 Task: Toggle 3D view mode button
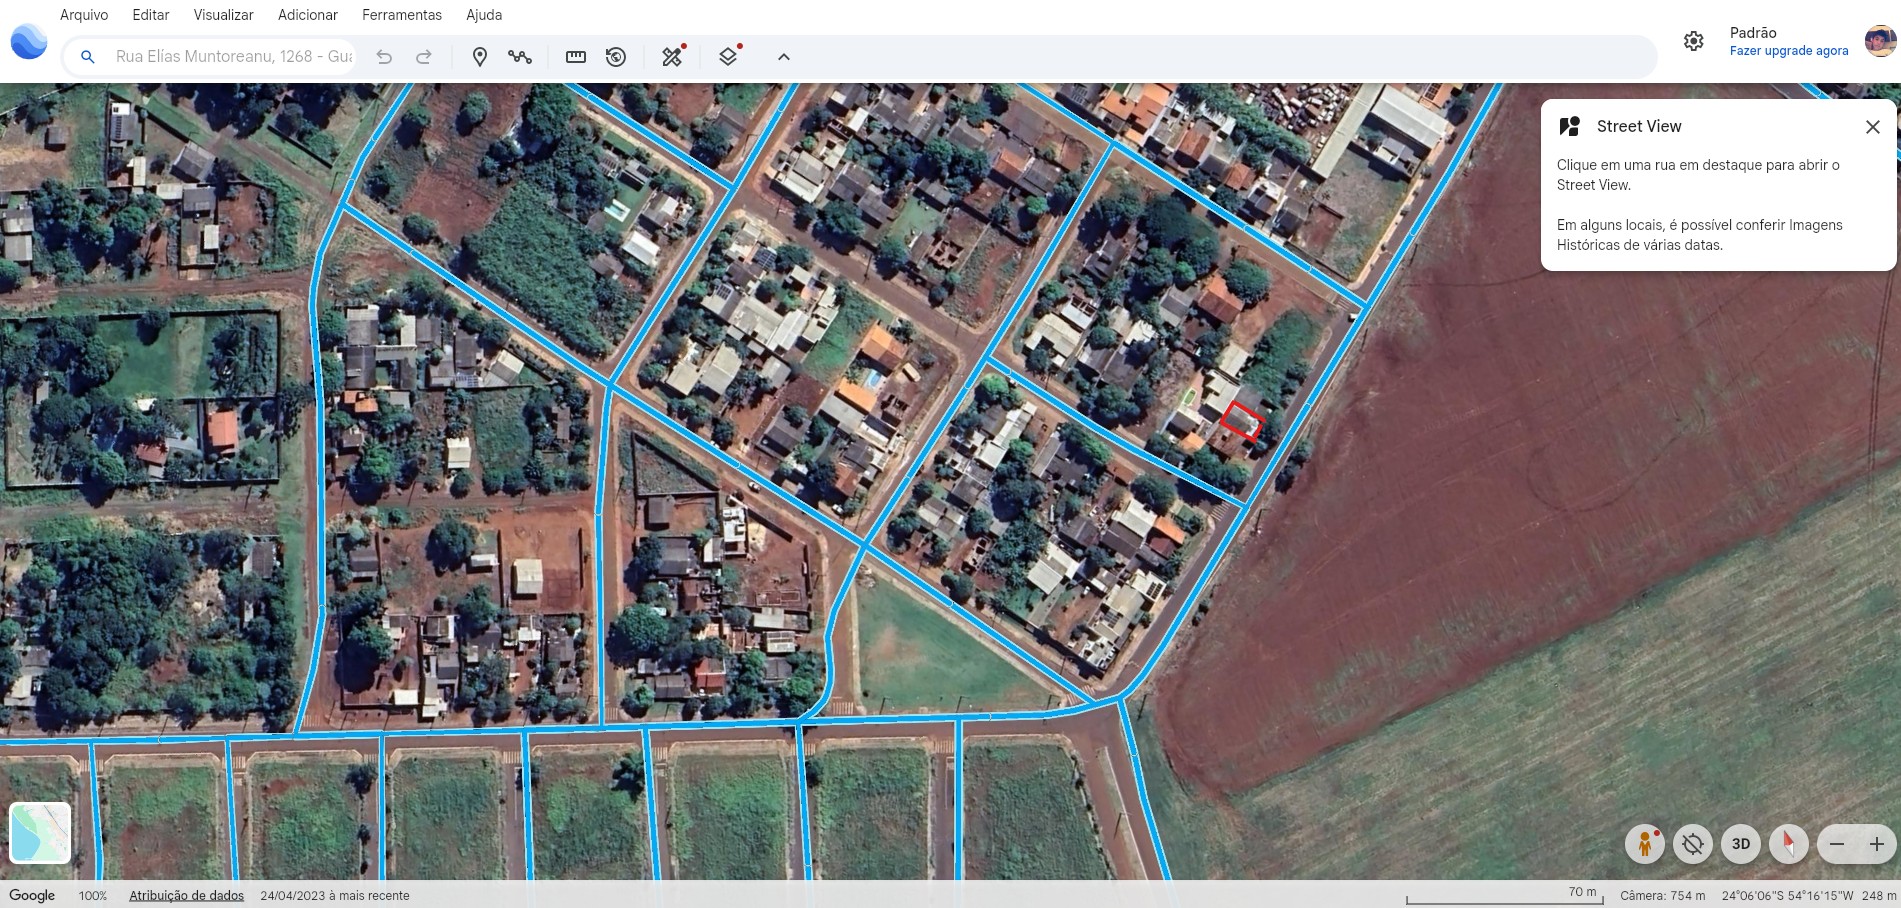pos(1740,844)
